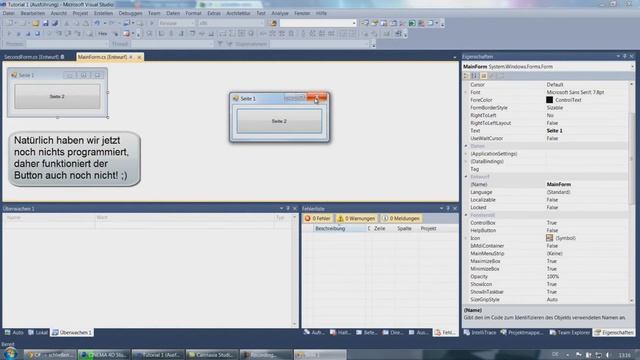
Task: Click the Hex display button in debug toolbar
Action: tap(102, 34)
